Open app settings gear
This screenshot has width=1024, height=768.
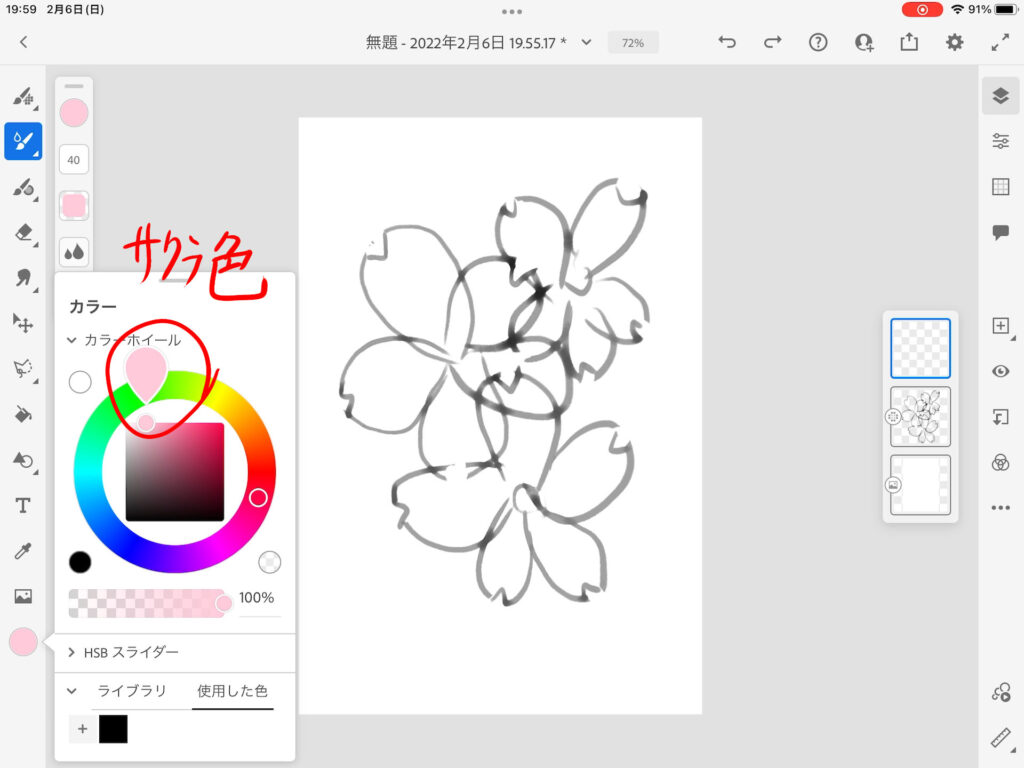coord(955,42)
